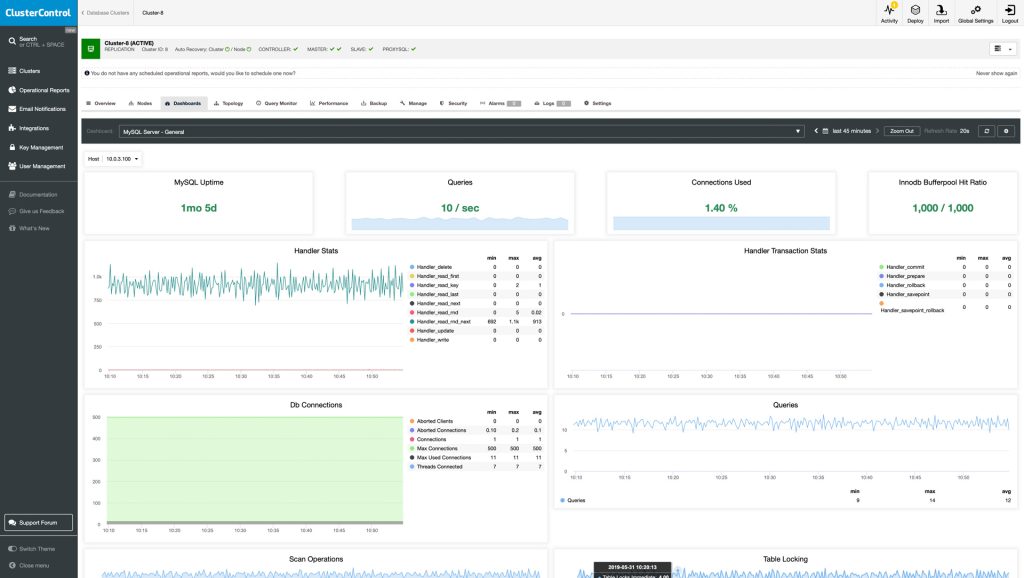Dismiss the operational reports banner via Never show again

coord(996,71)
